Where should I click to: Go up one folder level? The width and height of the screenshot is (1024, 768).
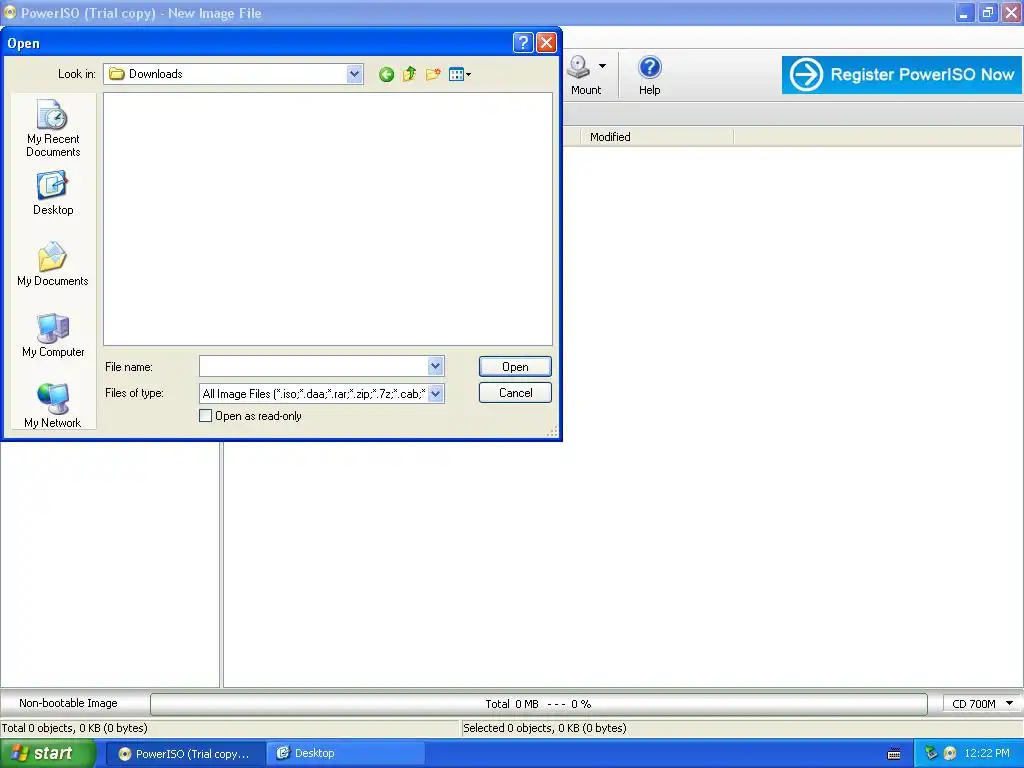[409, 74]
